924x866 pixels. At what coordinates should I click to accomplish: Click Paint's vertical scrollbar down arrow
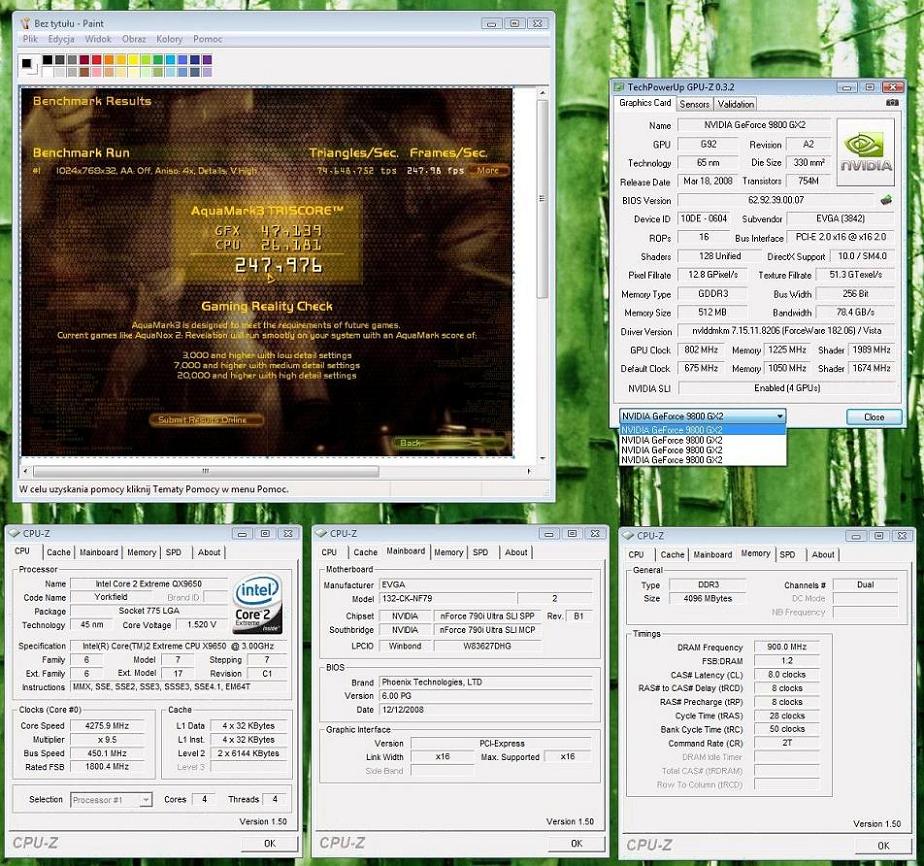tap(542, 458)
